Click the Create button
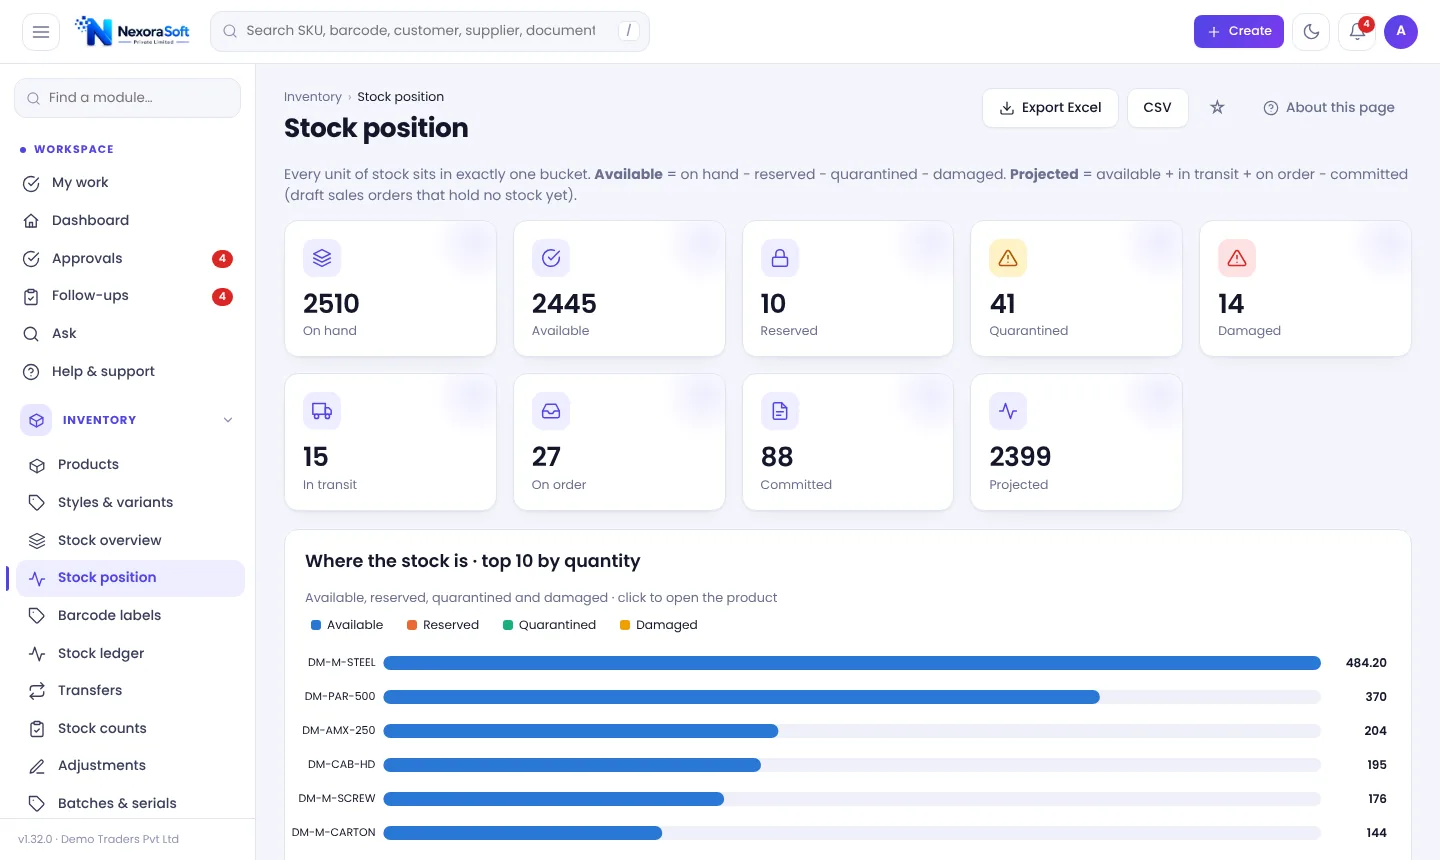Image resolution: width=1440 pixels, height=860 pixels. coord(1239,31)
